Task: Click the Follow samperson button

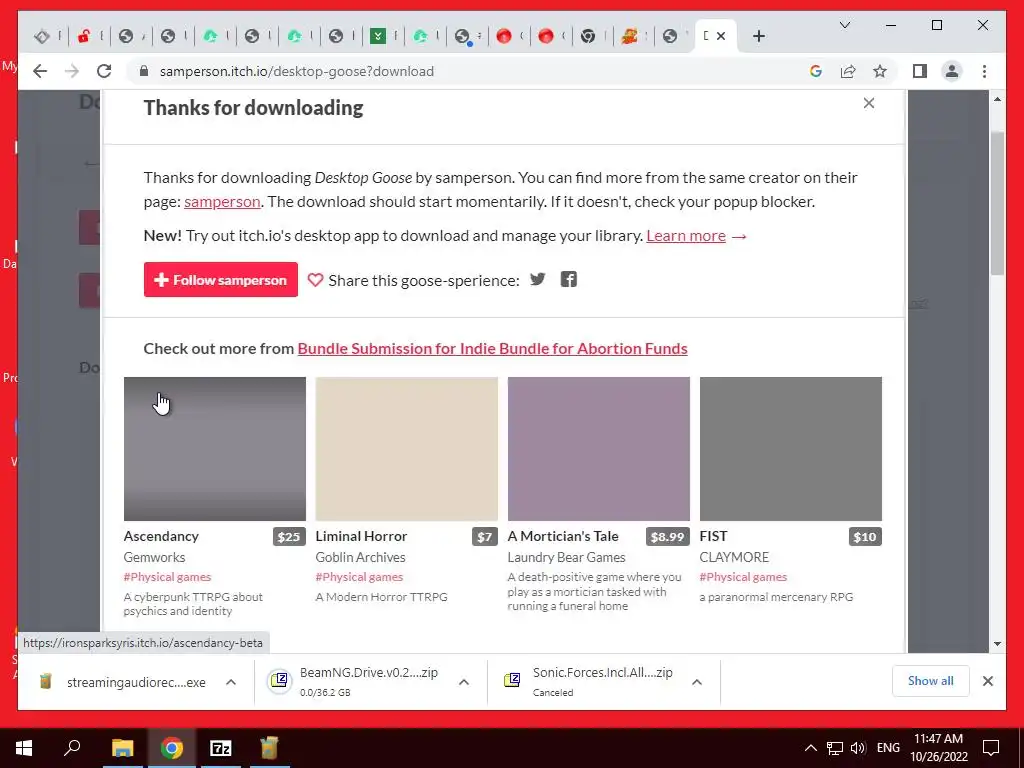Action: [x=221, y=280]
